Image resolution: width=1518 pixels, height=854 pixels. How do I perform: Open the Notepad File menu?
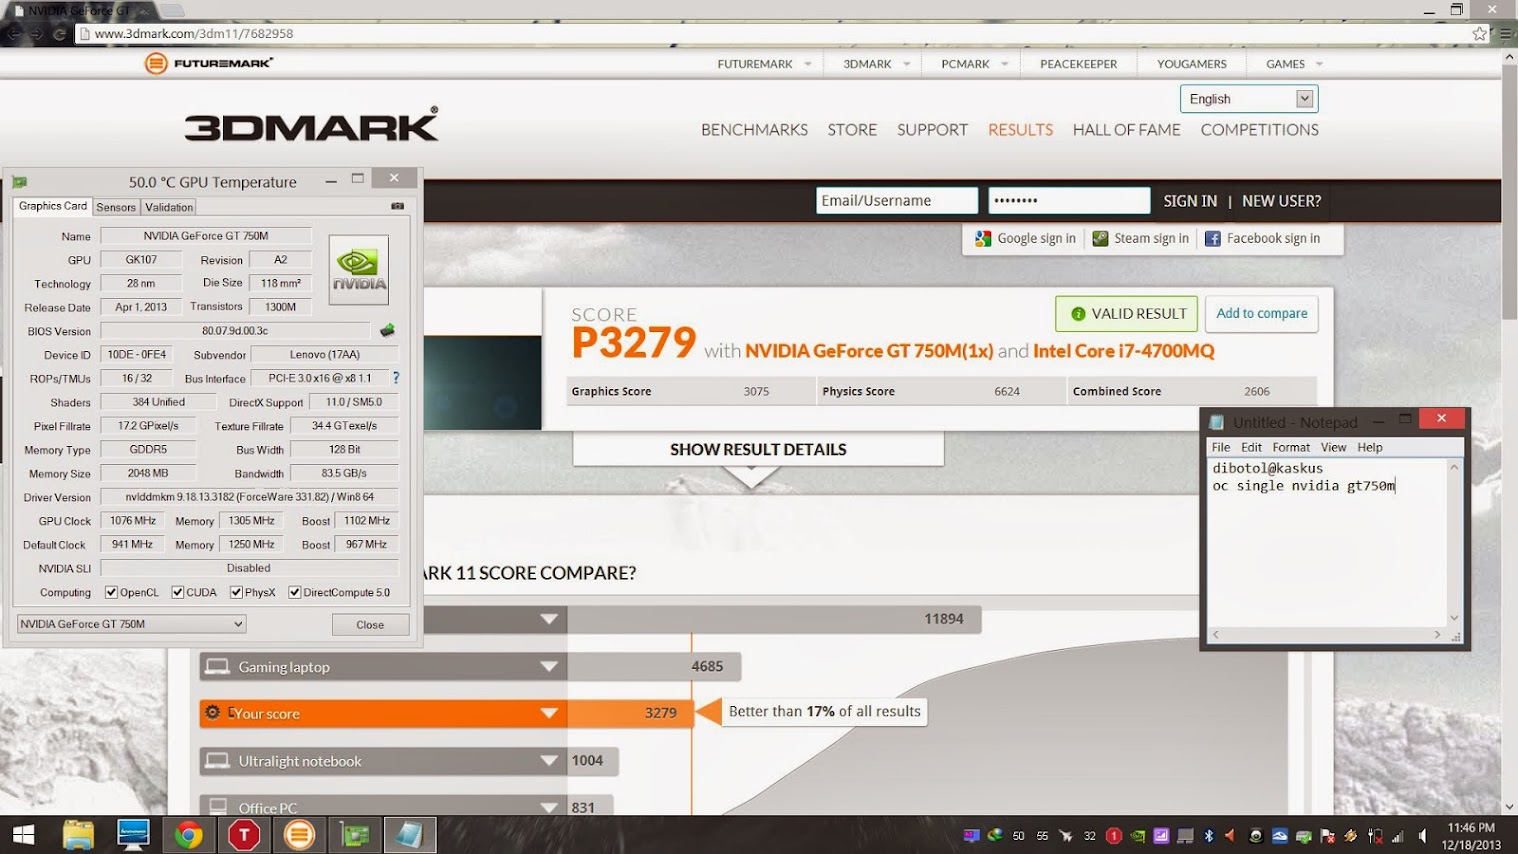pyautogui.click(x=1221, y=447)
